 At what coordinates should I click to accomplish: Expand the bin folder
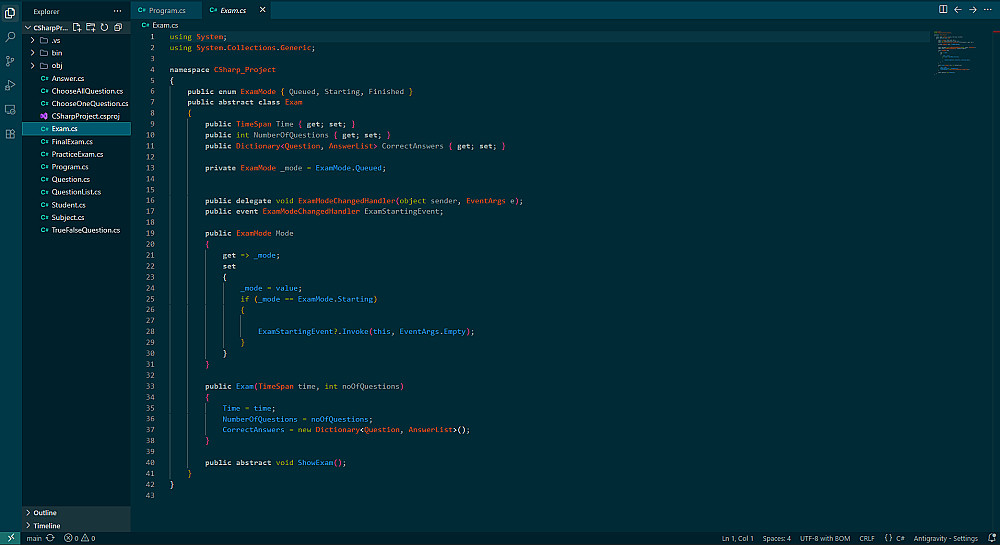(x=56, y=52)
